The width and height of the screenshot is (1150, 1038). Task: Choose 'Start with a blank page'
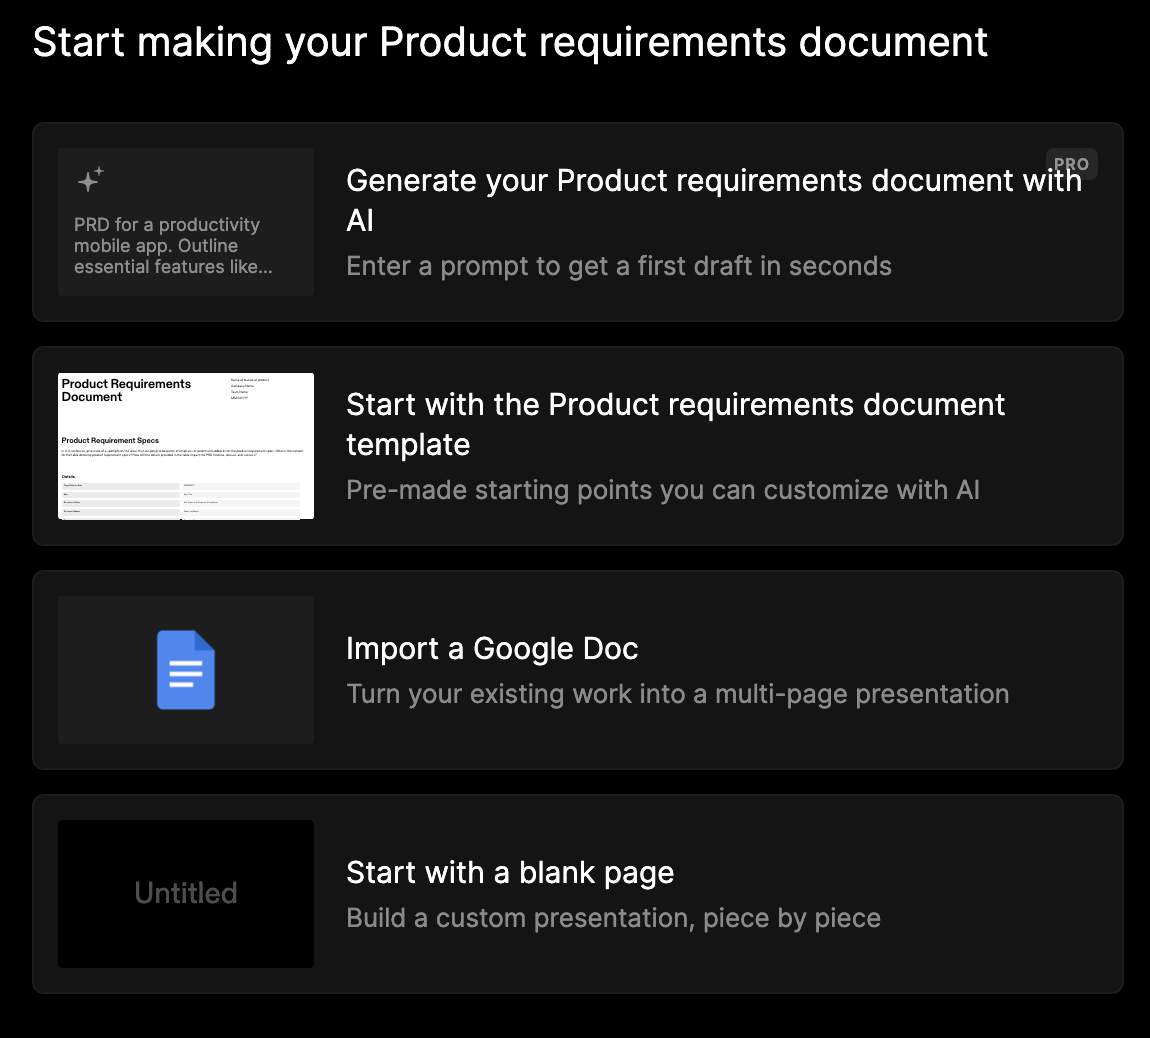[x=509, y=873]
